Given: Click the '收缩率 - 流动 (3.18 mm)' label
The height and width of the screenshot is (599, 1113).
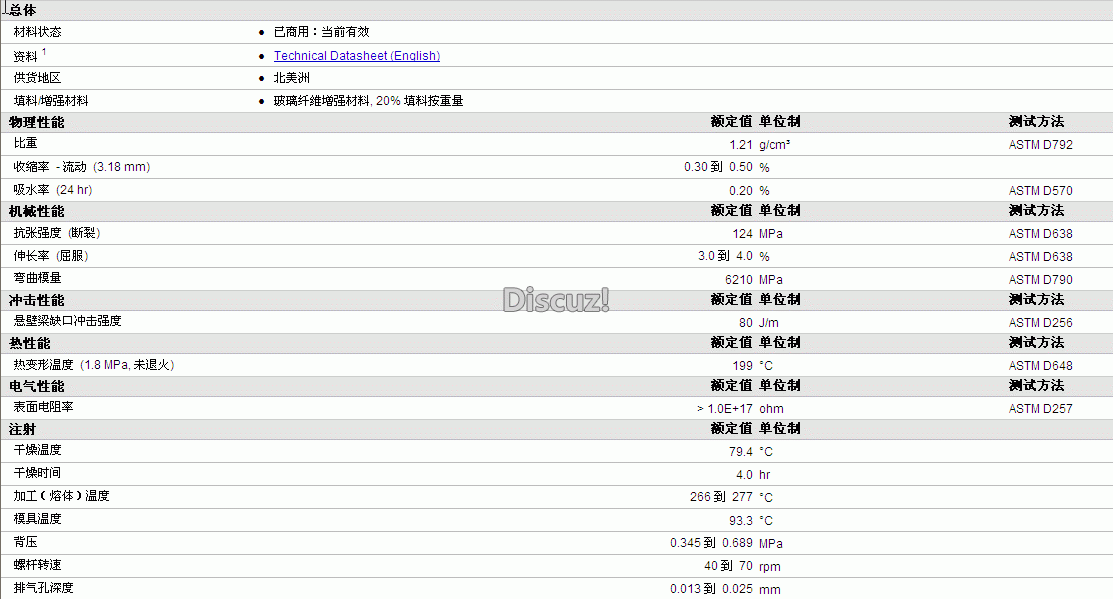Looking at the screenshot, I should point(82,167).
